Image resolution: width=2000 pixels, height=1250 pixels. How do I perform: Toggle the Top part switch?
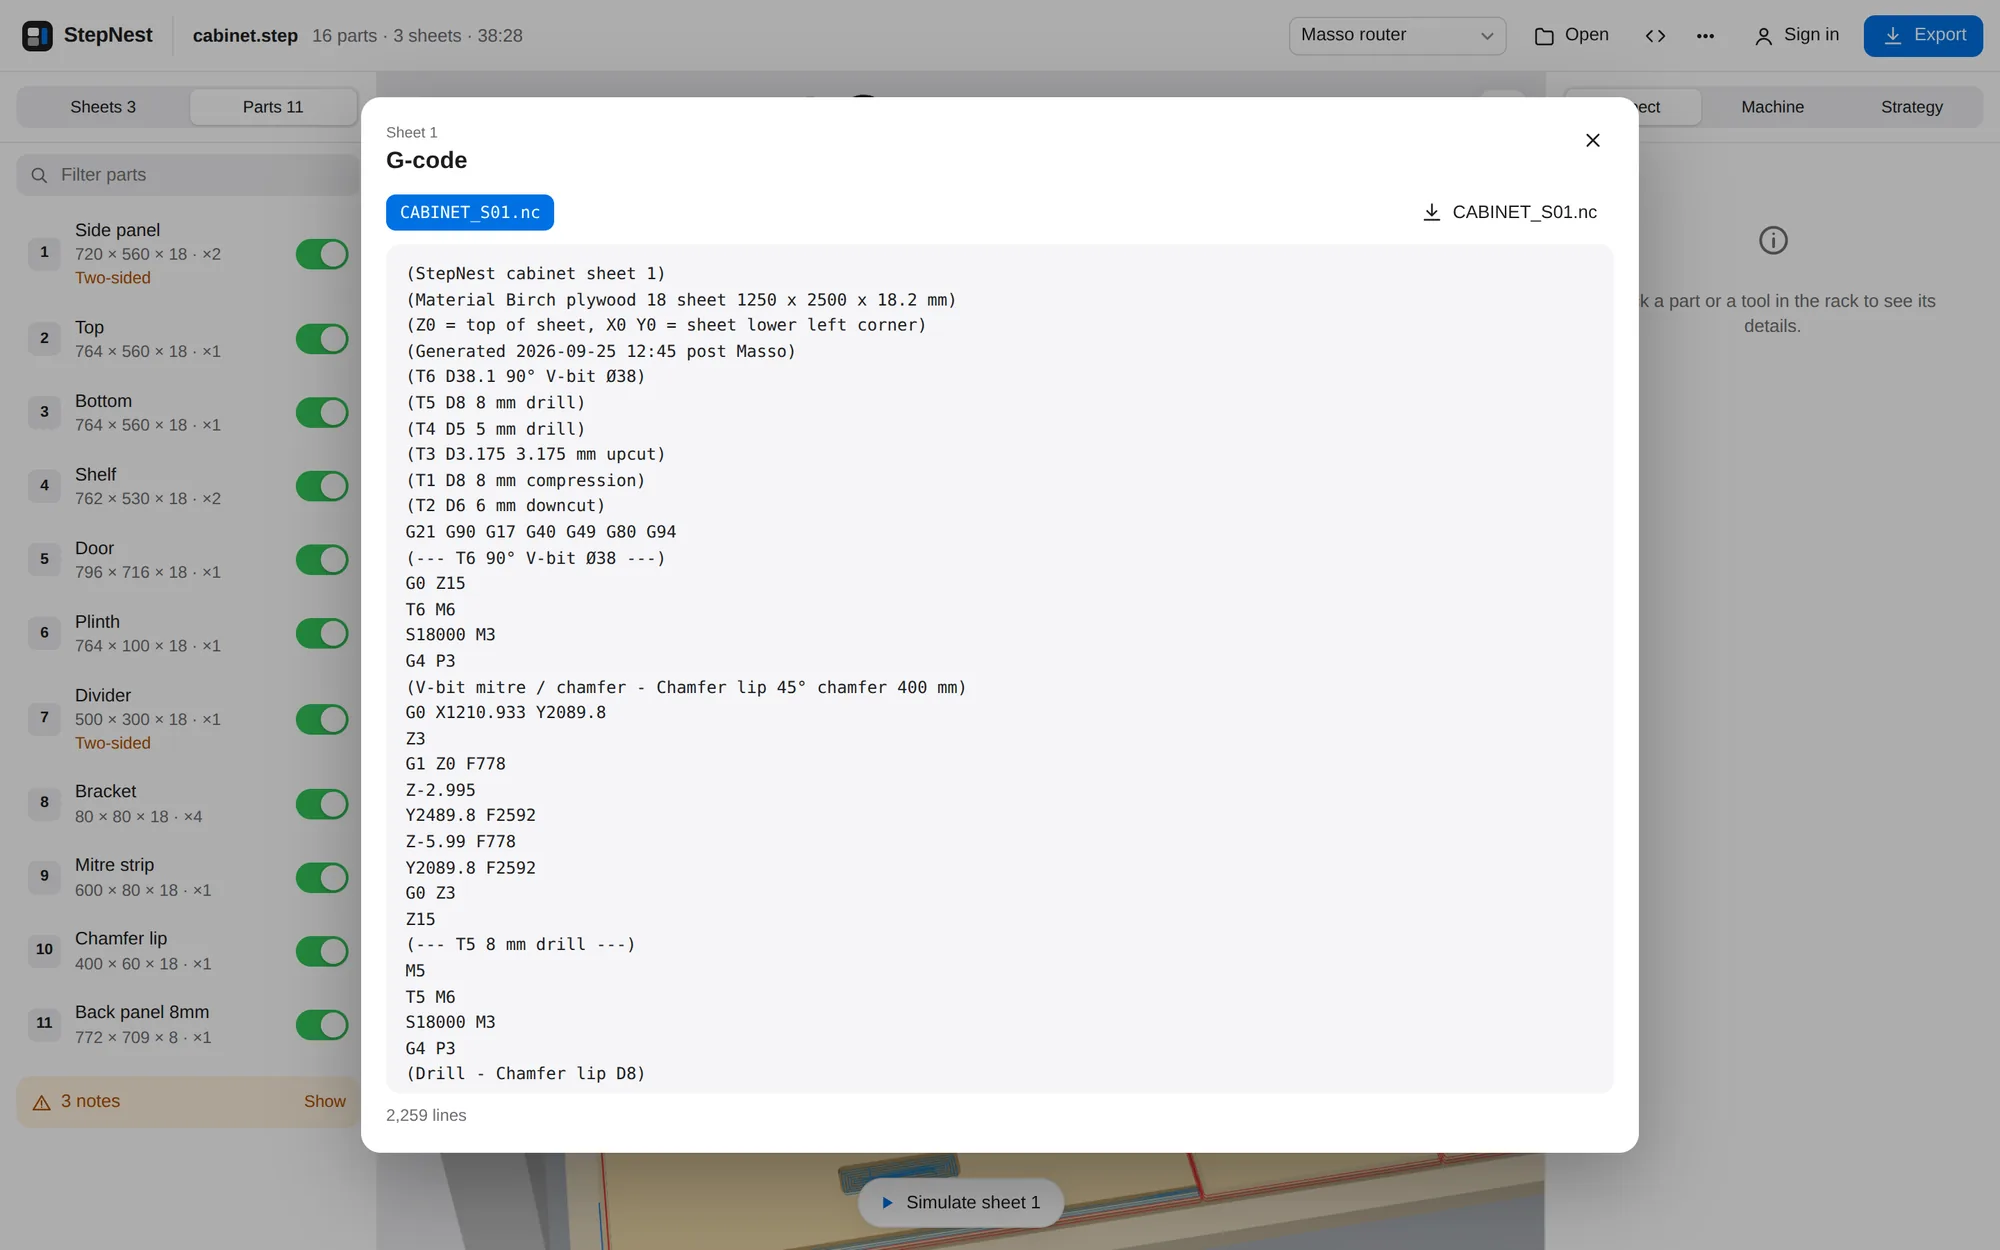(x=322, y=339)
